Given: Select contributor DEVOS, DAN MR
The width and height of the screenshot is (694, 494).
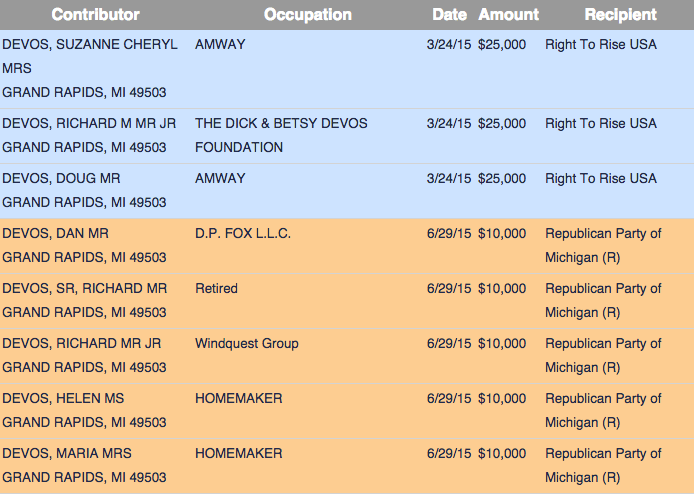Looking at the screenshot, I should click(56, 234).
